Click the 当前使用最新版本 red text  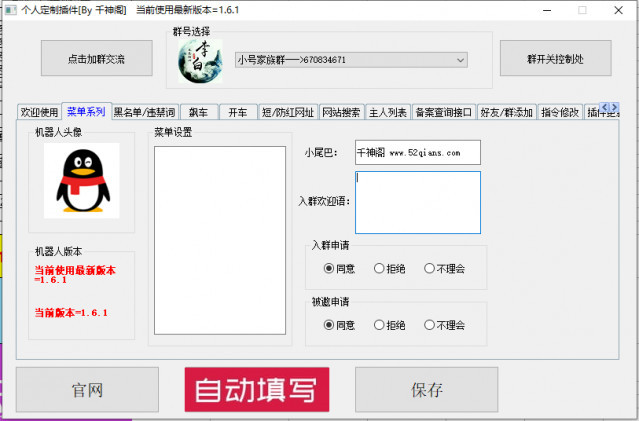coord(75,275)
